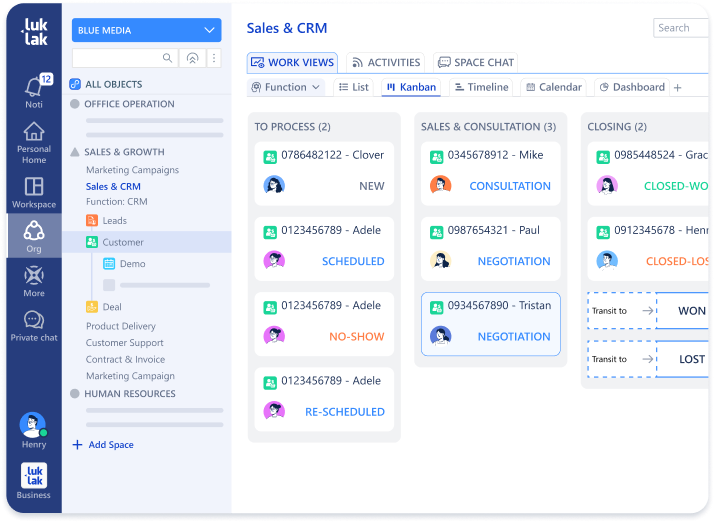The image size is (715, 523).
Task: Open the BLUE MEDIA workspace dropdown
Action: (147, 30)
